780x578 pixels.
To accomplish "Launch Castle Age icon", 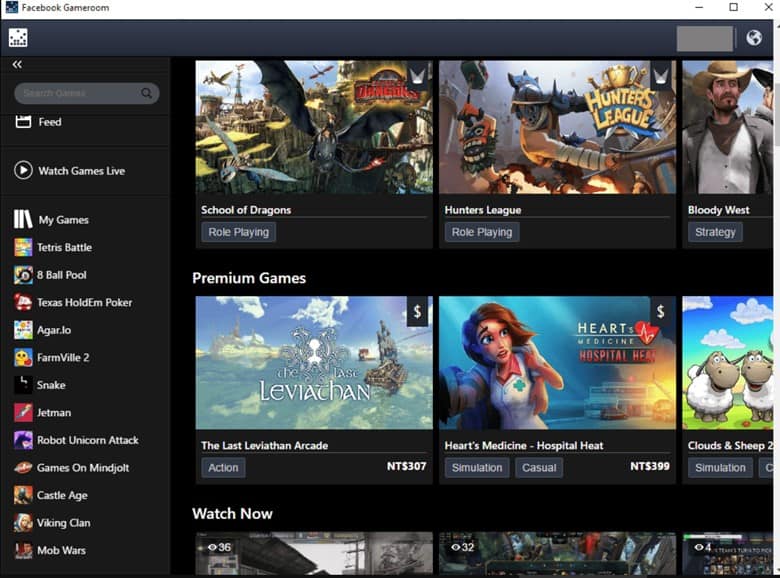I will click(23, 495).
